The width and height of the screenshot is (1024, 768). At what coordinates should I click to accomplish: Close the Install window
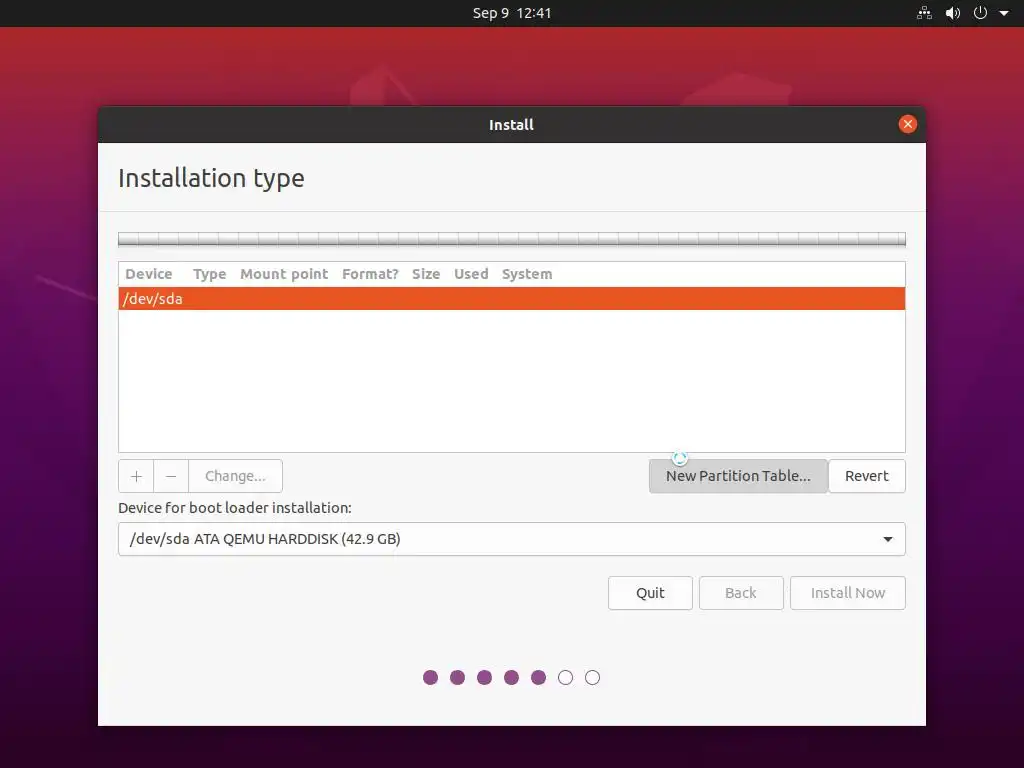907,124
